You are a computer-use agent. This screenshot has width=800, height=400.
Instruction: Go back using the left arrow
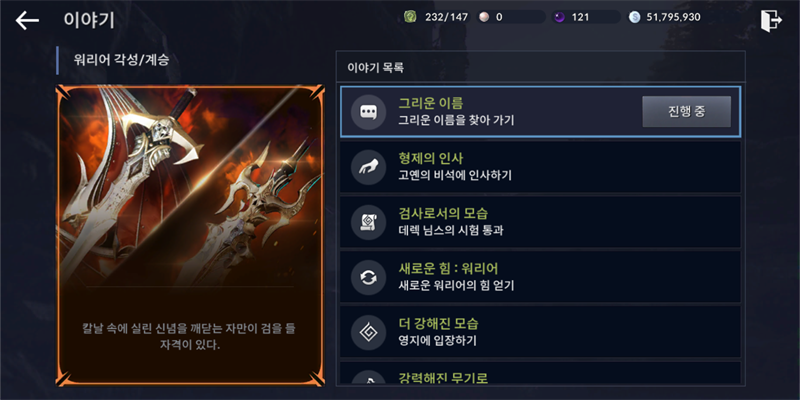pos(27,20)
